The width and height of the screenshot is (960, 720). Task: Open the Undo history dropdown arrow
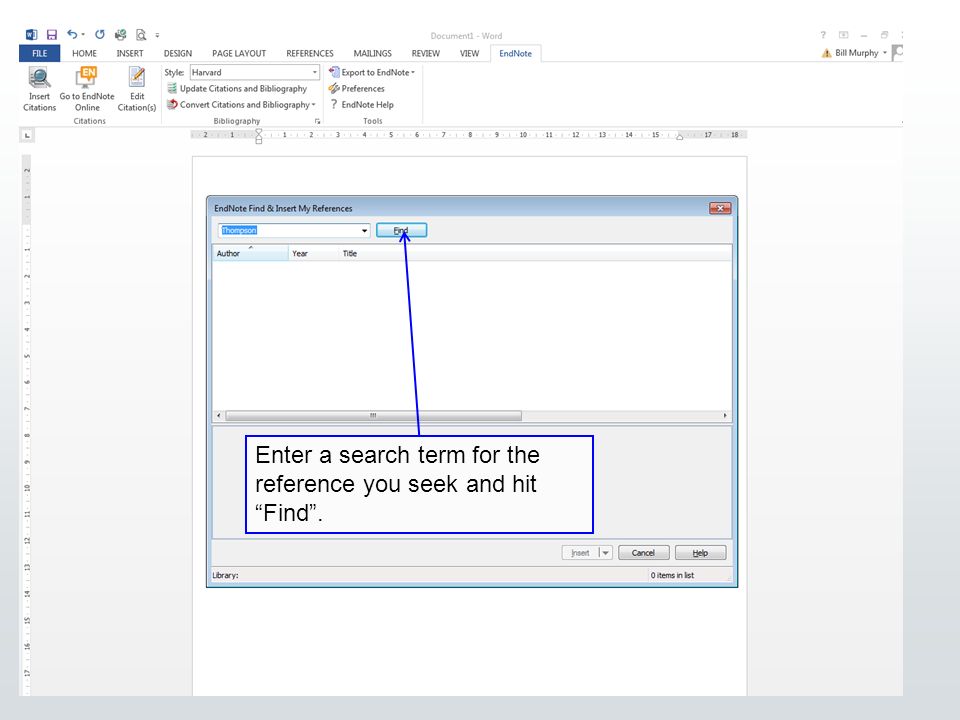click(x=83, y=35)
